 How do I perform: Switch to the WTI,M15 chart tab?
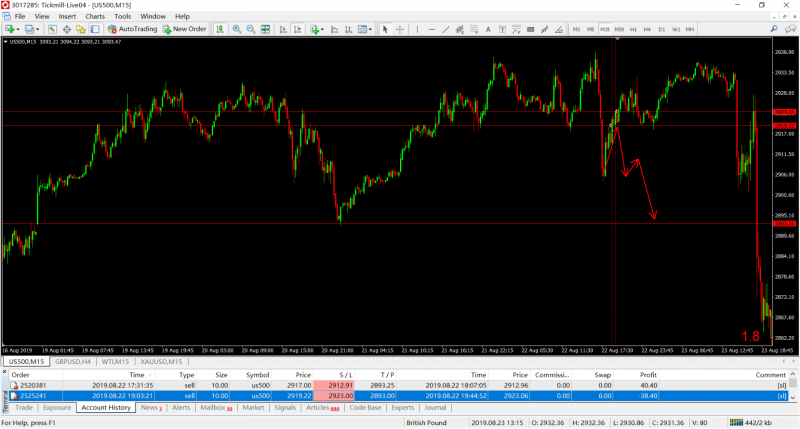pos(115,361)
